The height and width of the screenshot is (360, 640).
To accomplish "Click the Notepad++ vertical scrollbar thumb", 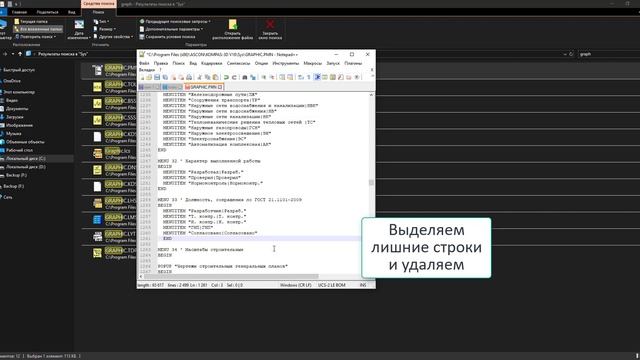I will [x=371, y=182].
